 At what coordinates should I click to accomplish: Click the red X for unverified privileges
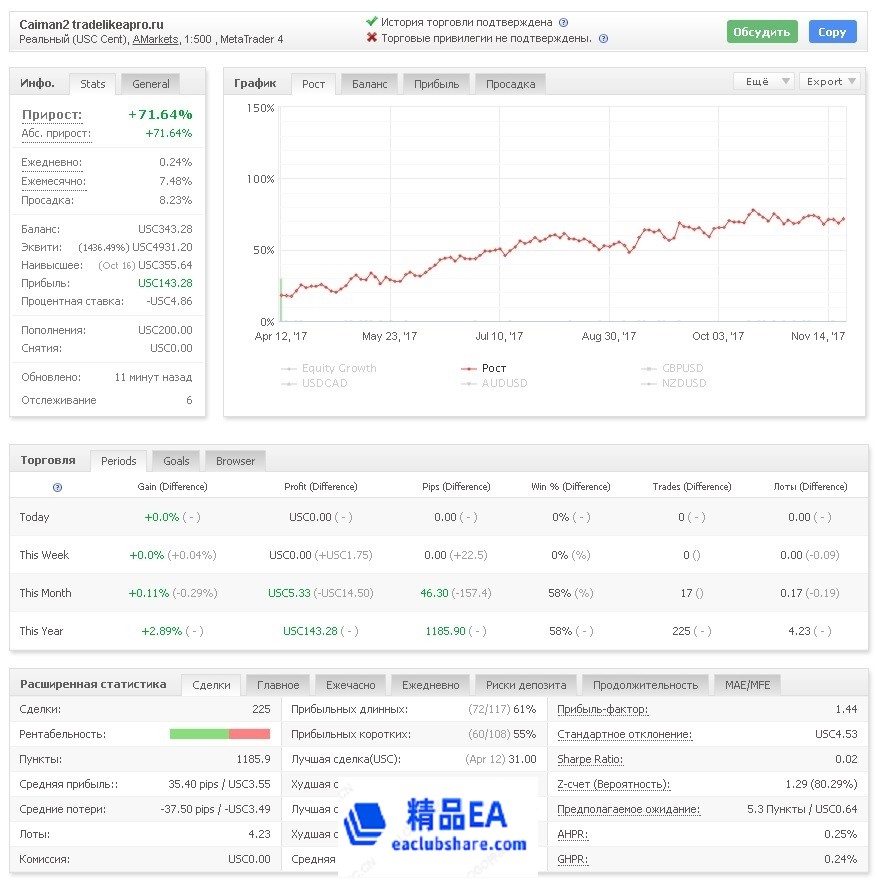pyautogui.click(x=372, y=38)
